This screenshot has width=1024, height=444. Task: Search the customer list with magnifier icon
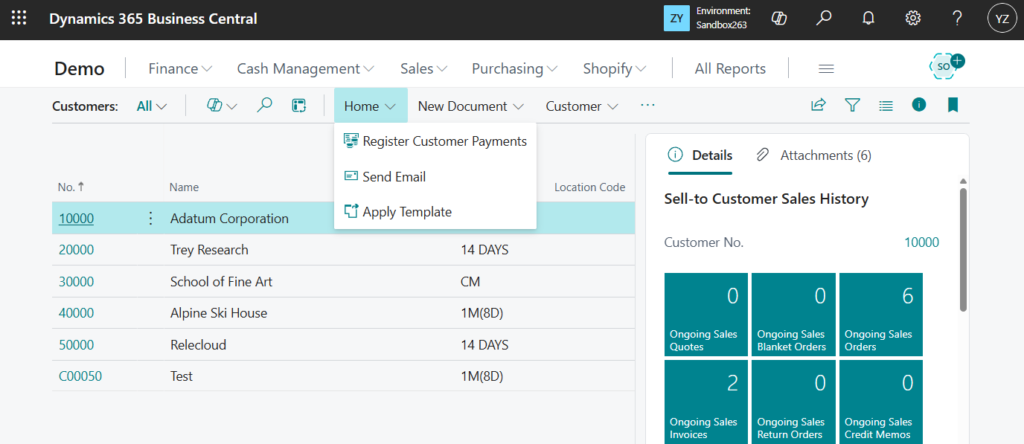click(x=265, y=105)
